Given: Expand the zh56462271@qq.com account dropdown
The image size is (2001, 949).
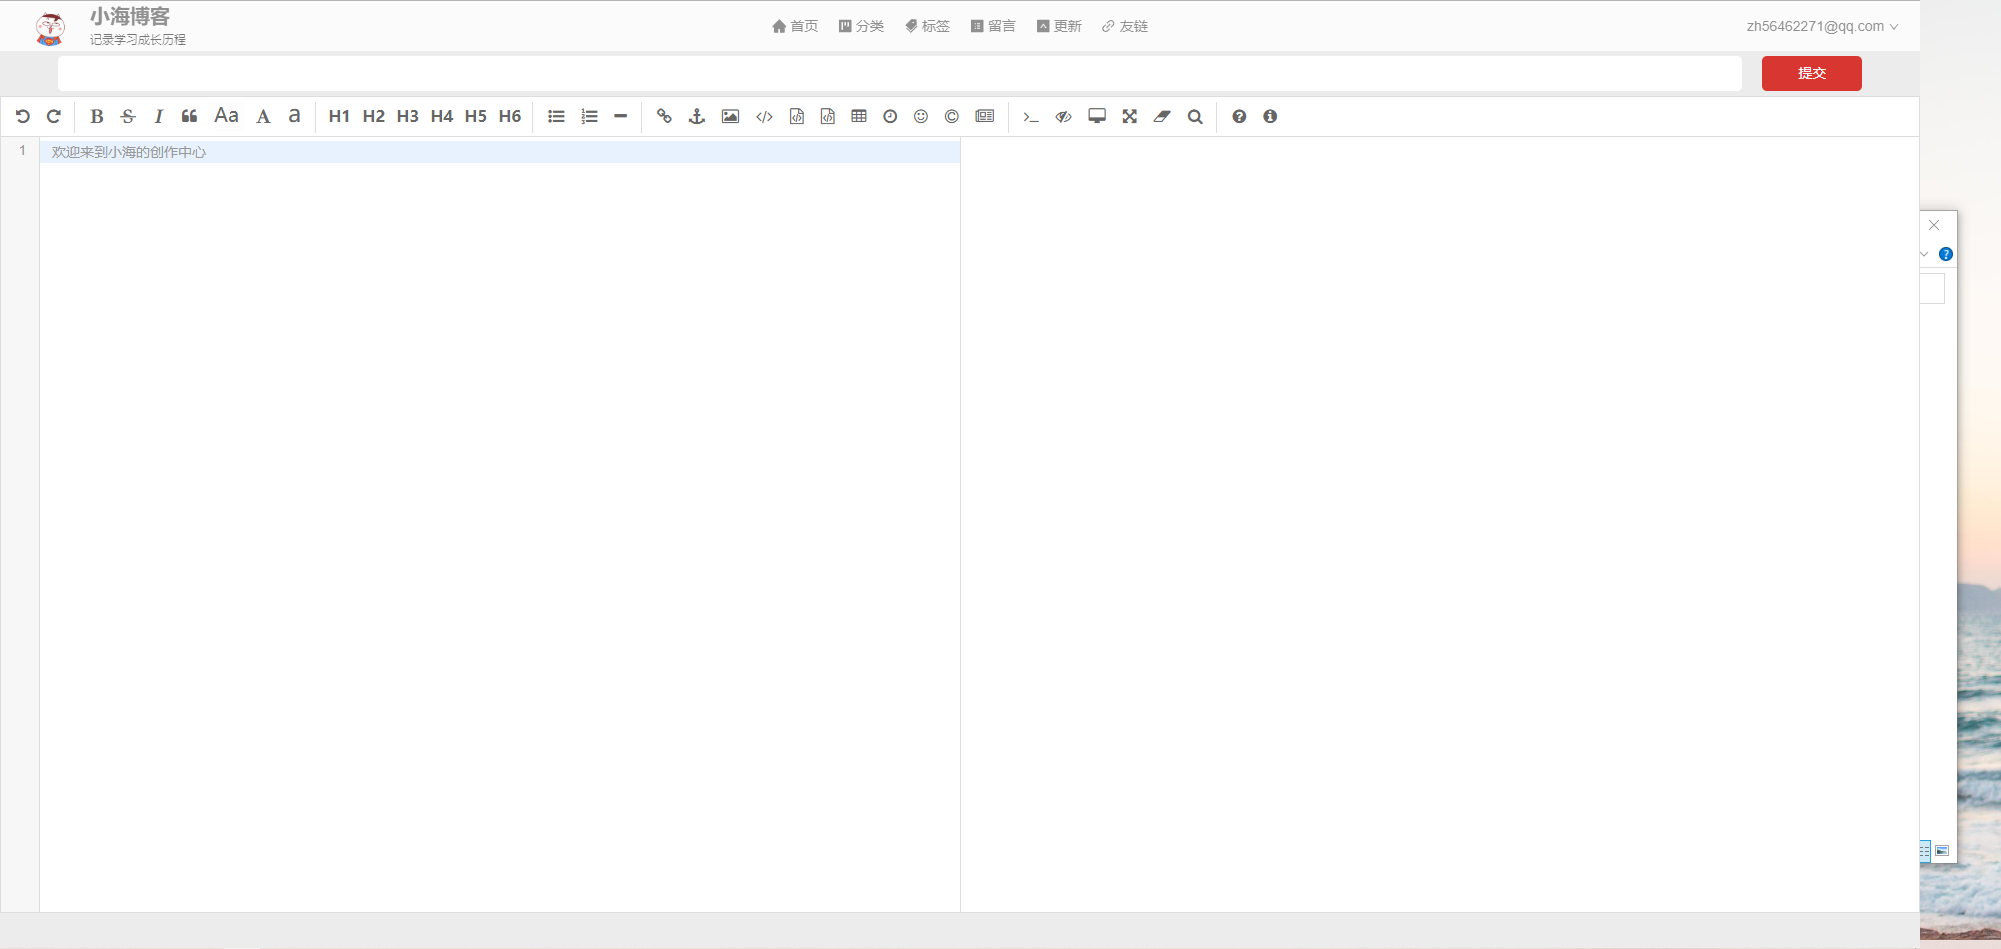Looking at the screenshot, I should click(1821, 27).
